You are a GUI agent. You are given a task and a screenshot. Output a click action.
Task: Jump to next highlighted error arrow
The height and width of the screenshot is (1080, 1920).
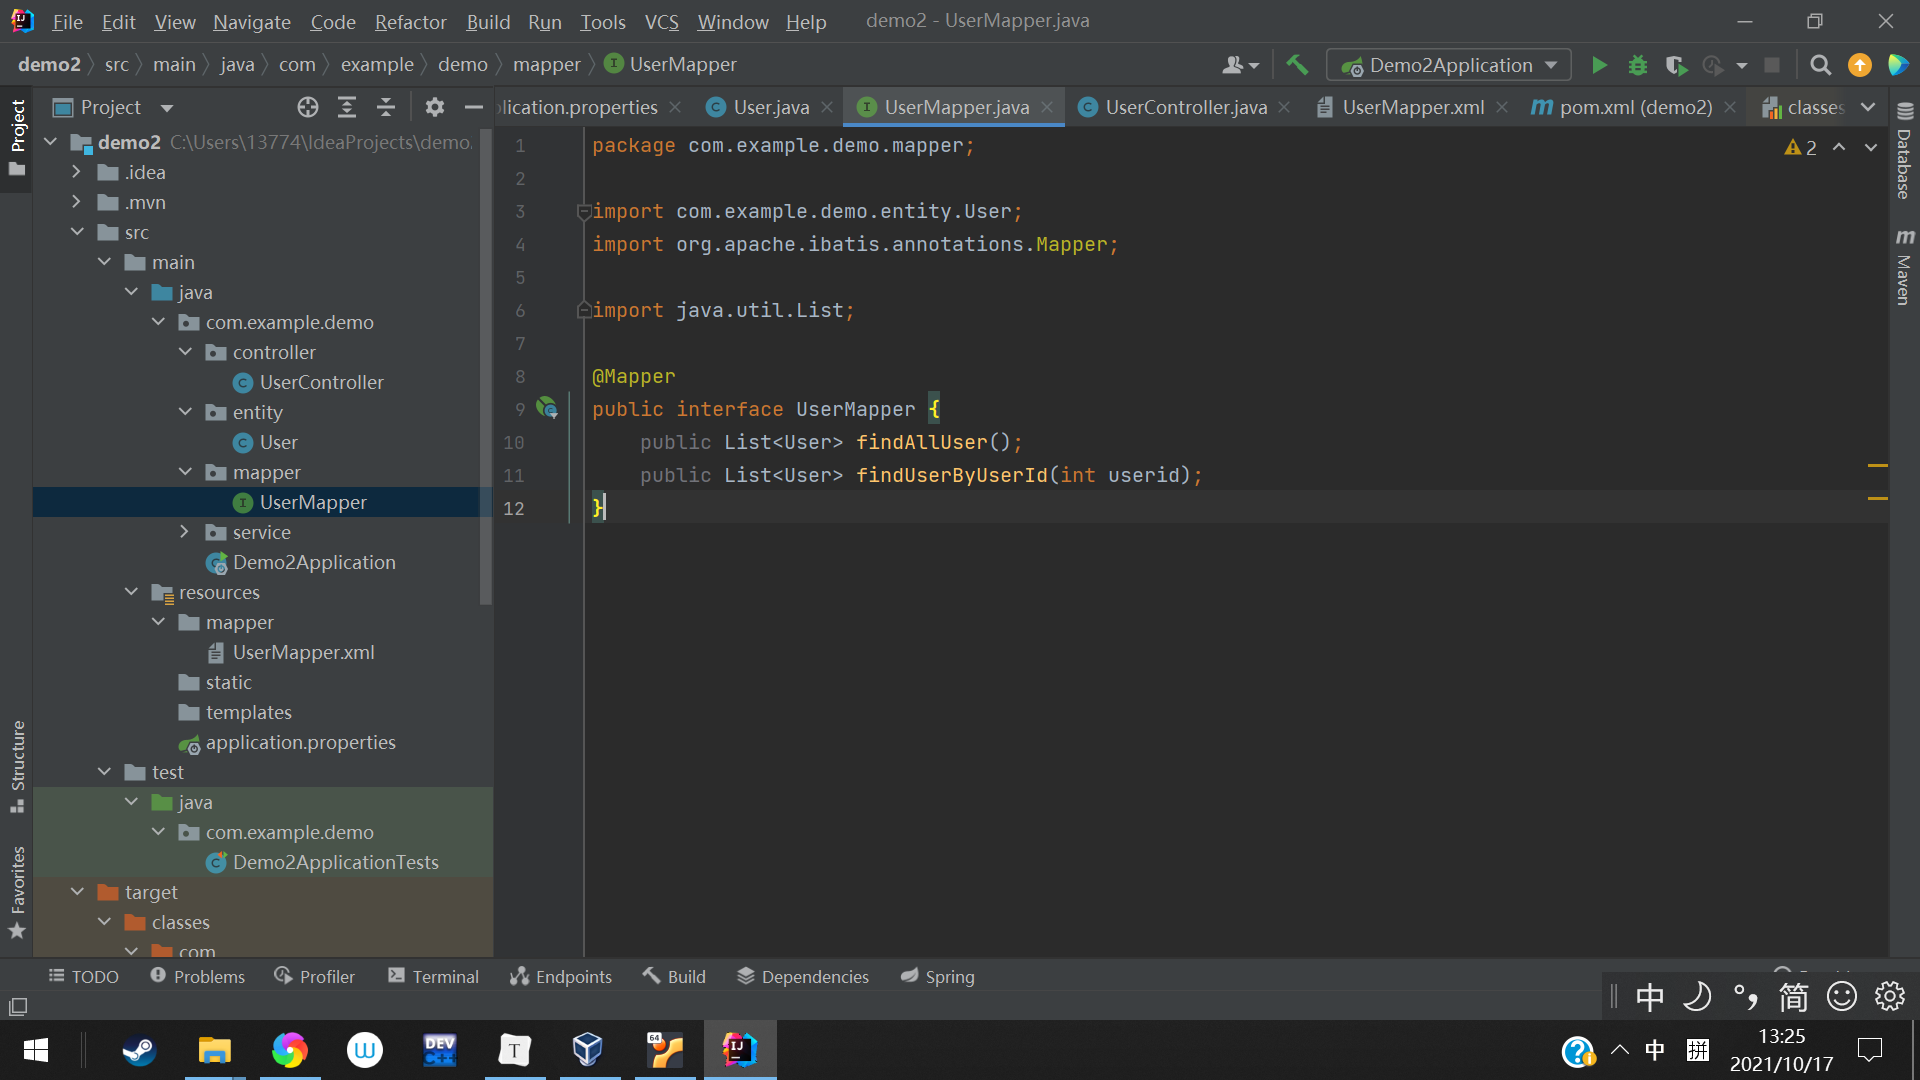tap(1871, 147)
